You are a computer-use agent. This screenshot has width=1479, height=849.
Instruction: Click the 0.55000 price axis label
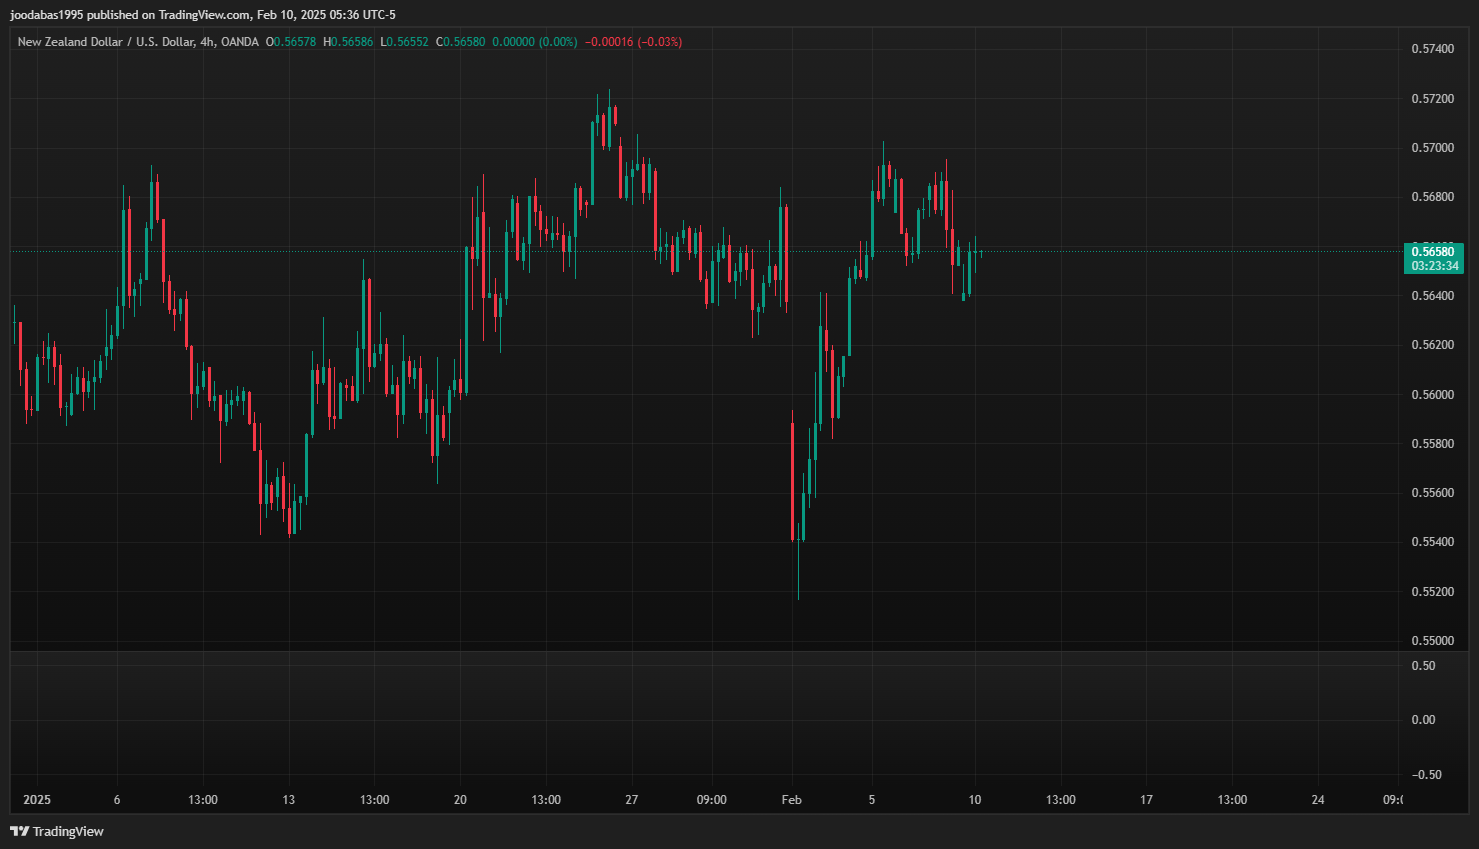(1432, 641)
